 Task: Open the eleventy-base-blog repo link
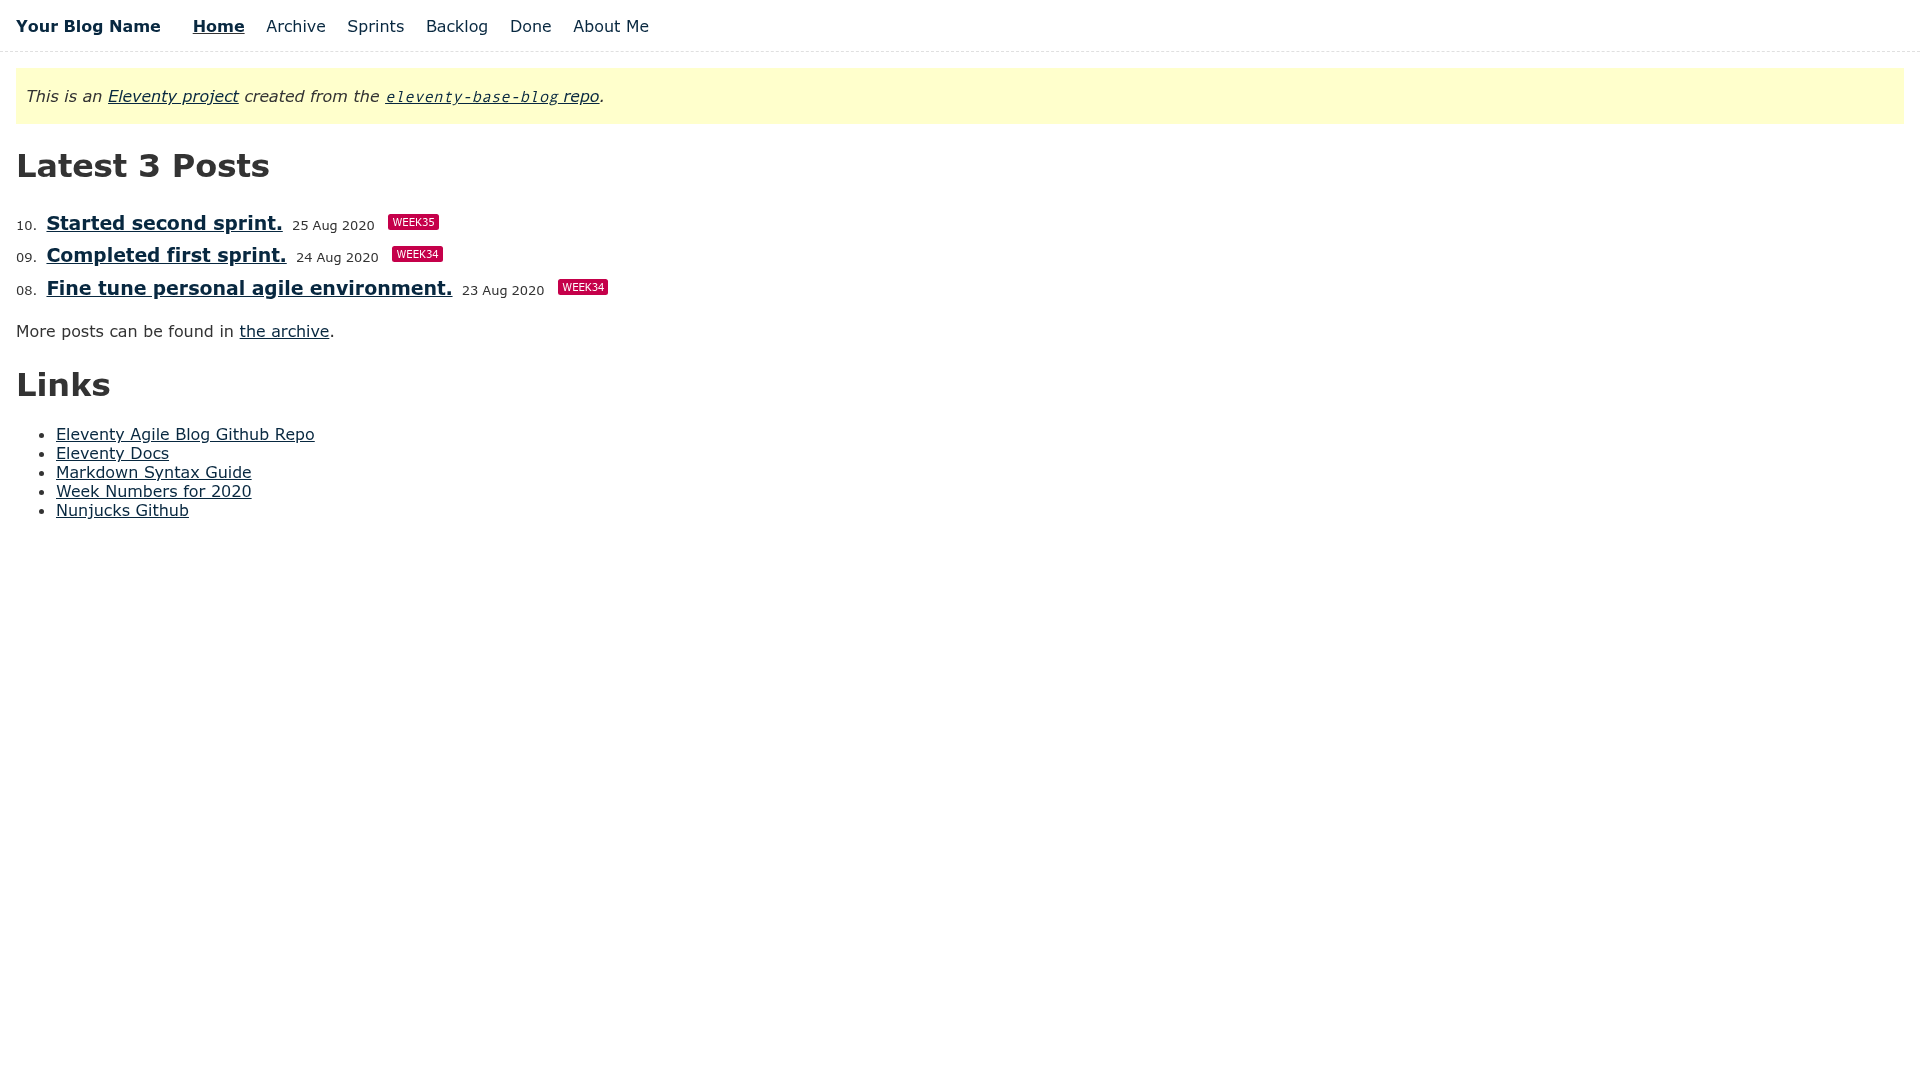coord(492,97)
